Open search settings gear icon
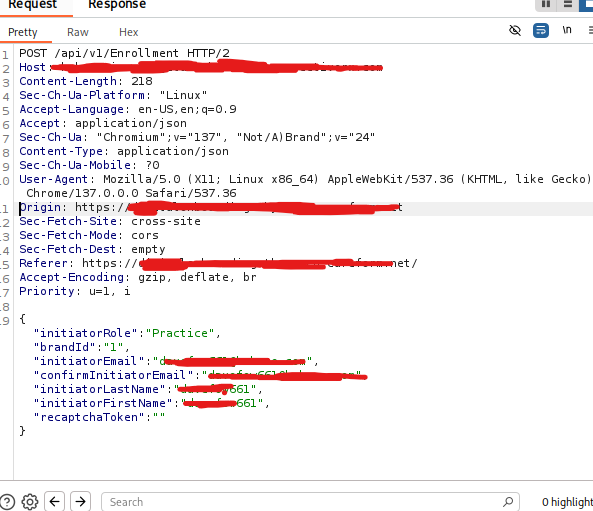 tap(30, 502)
